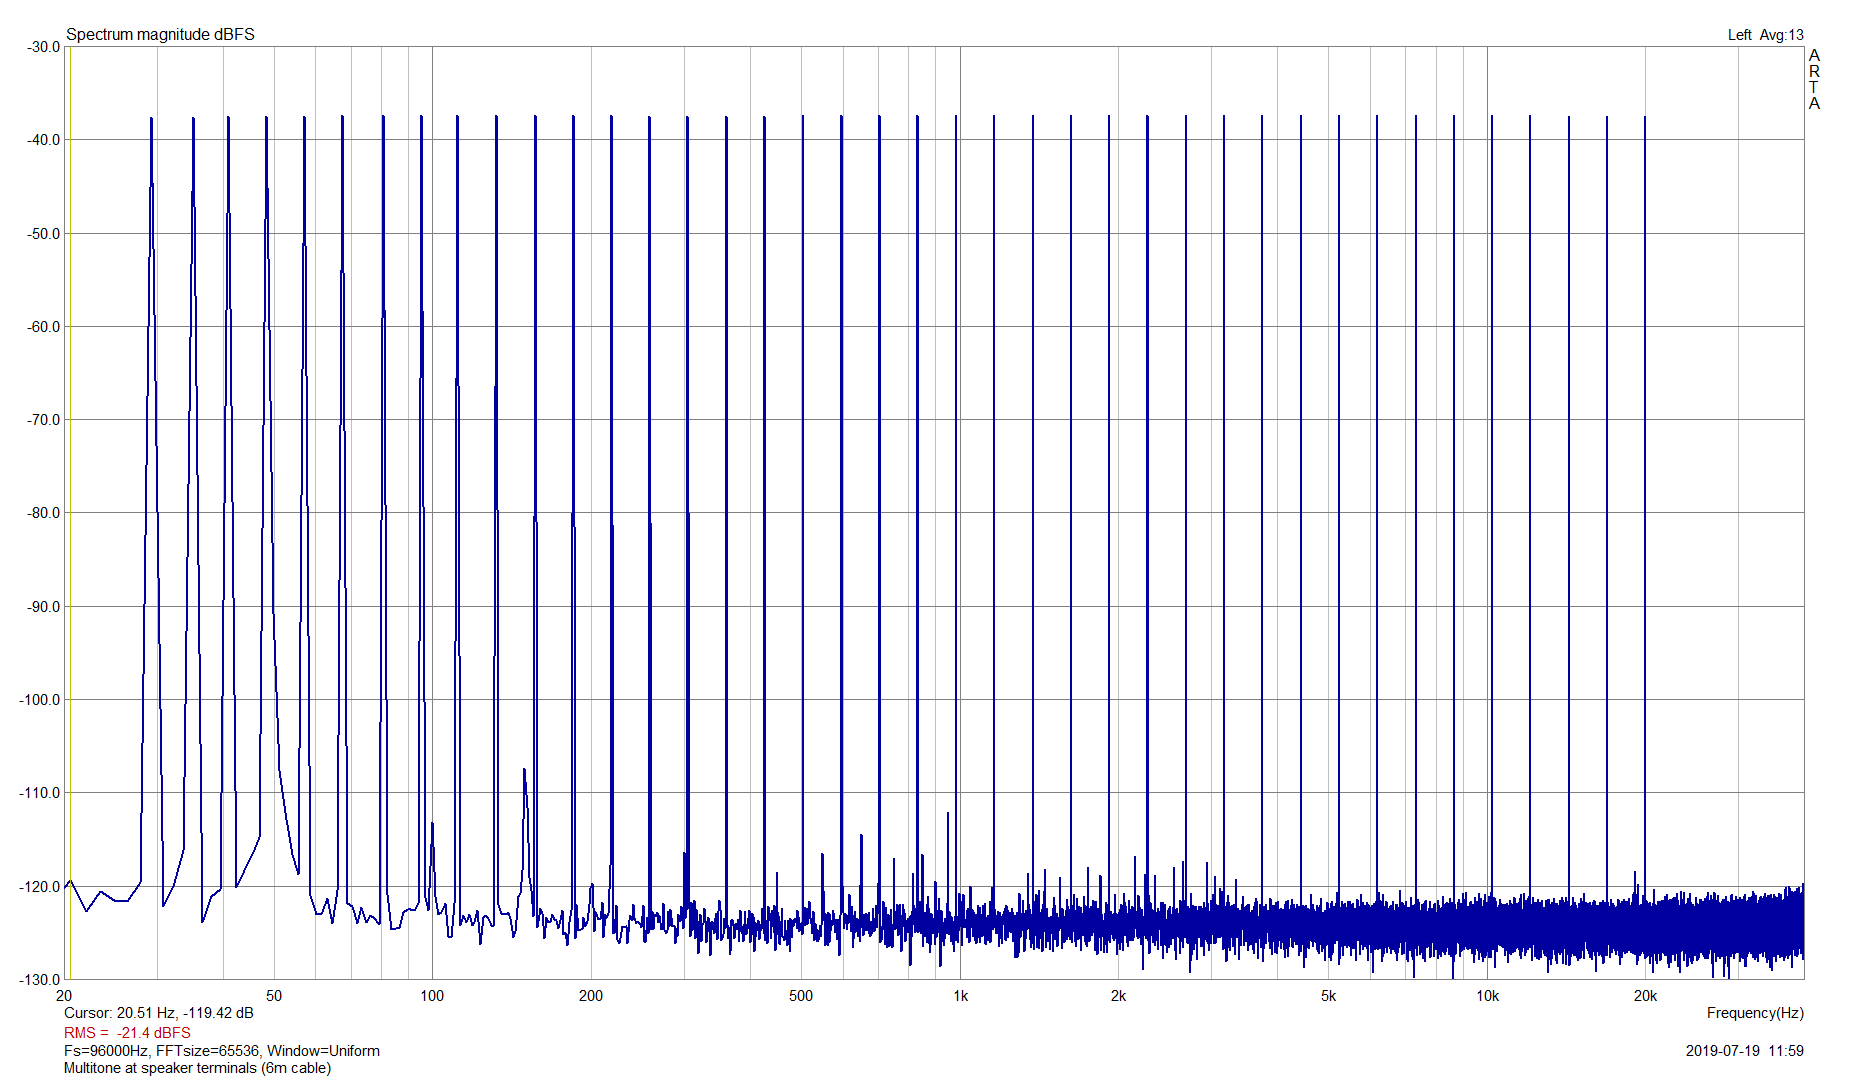The height and width of the screenshot is (1080, 1868).
Task: Click the '2k' frequency axis label
Action: (x=1118, y=996)
